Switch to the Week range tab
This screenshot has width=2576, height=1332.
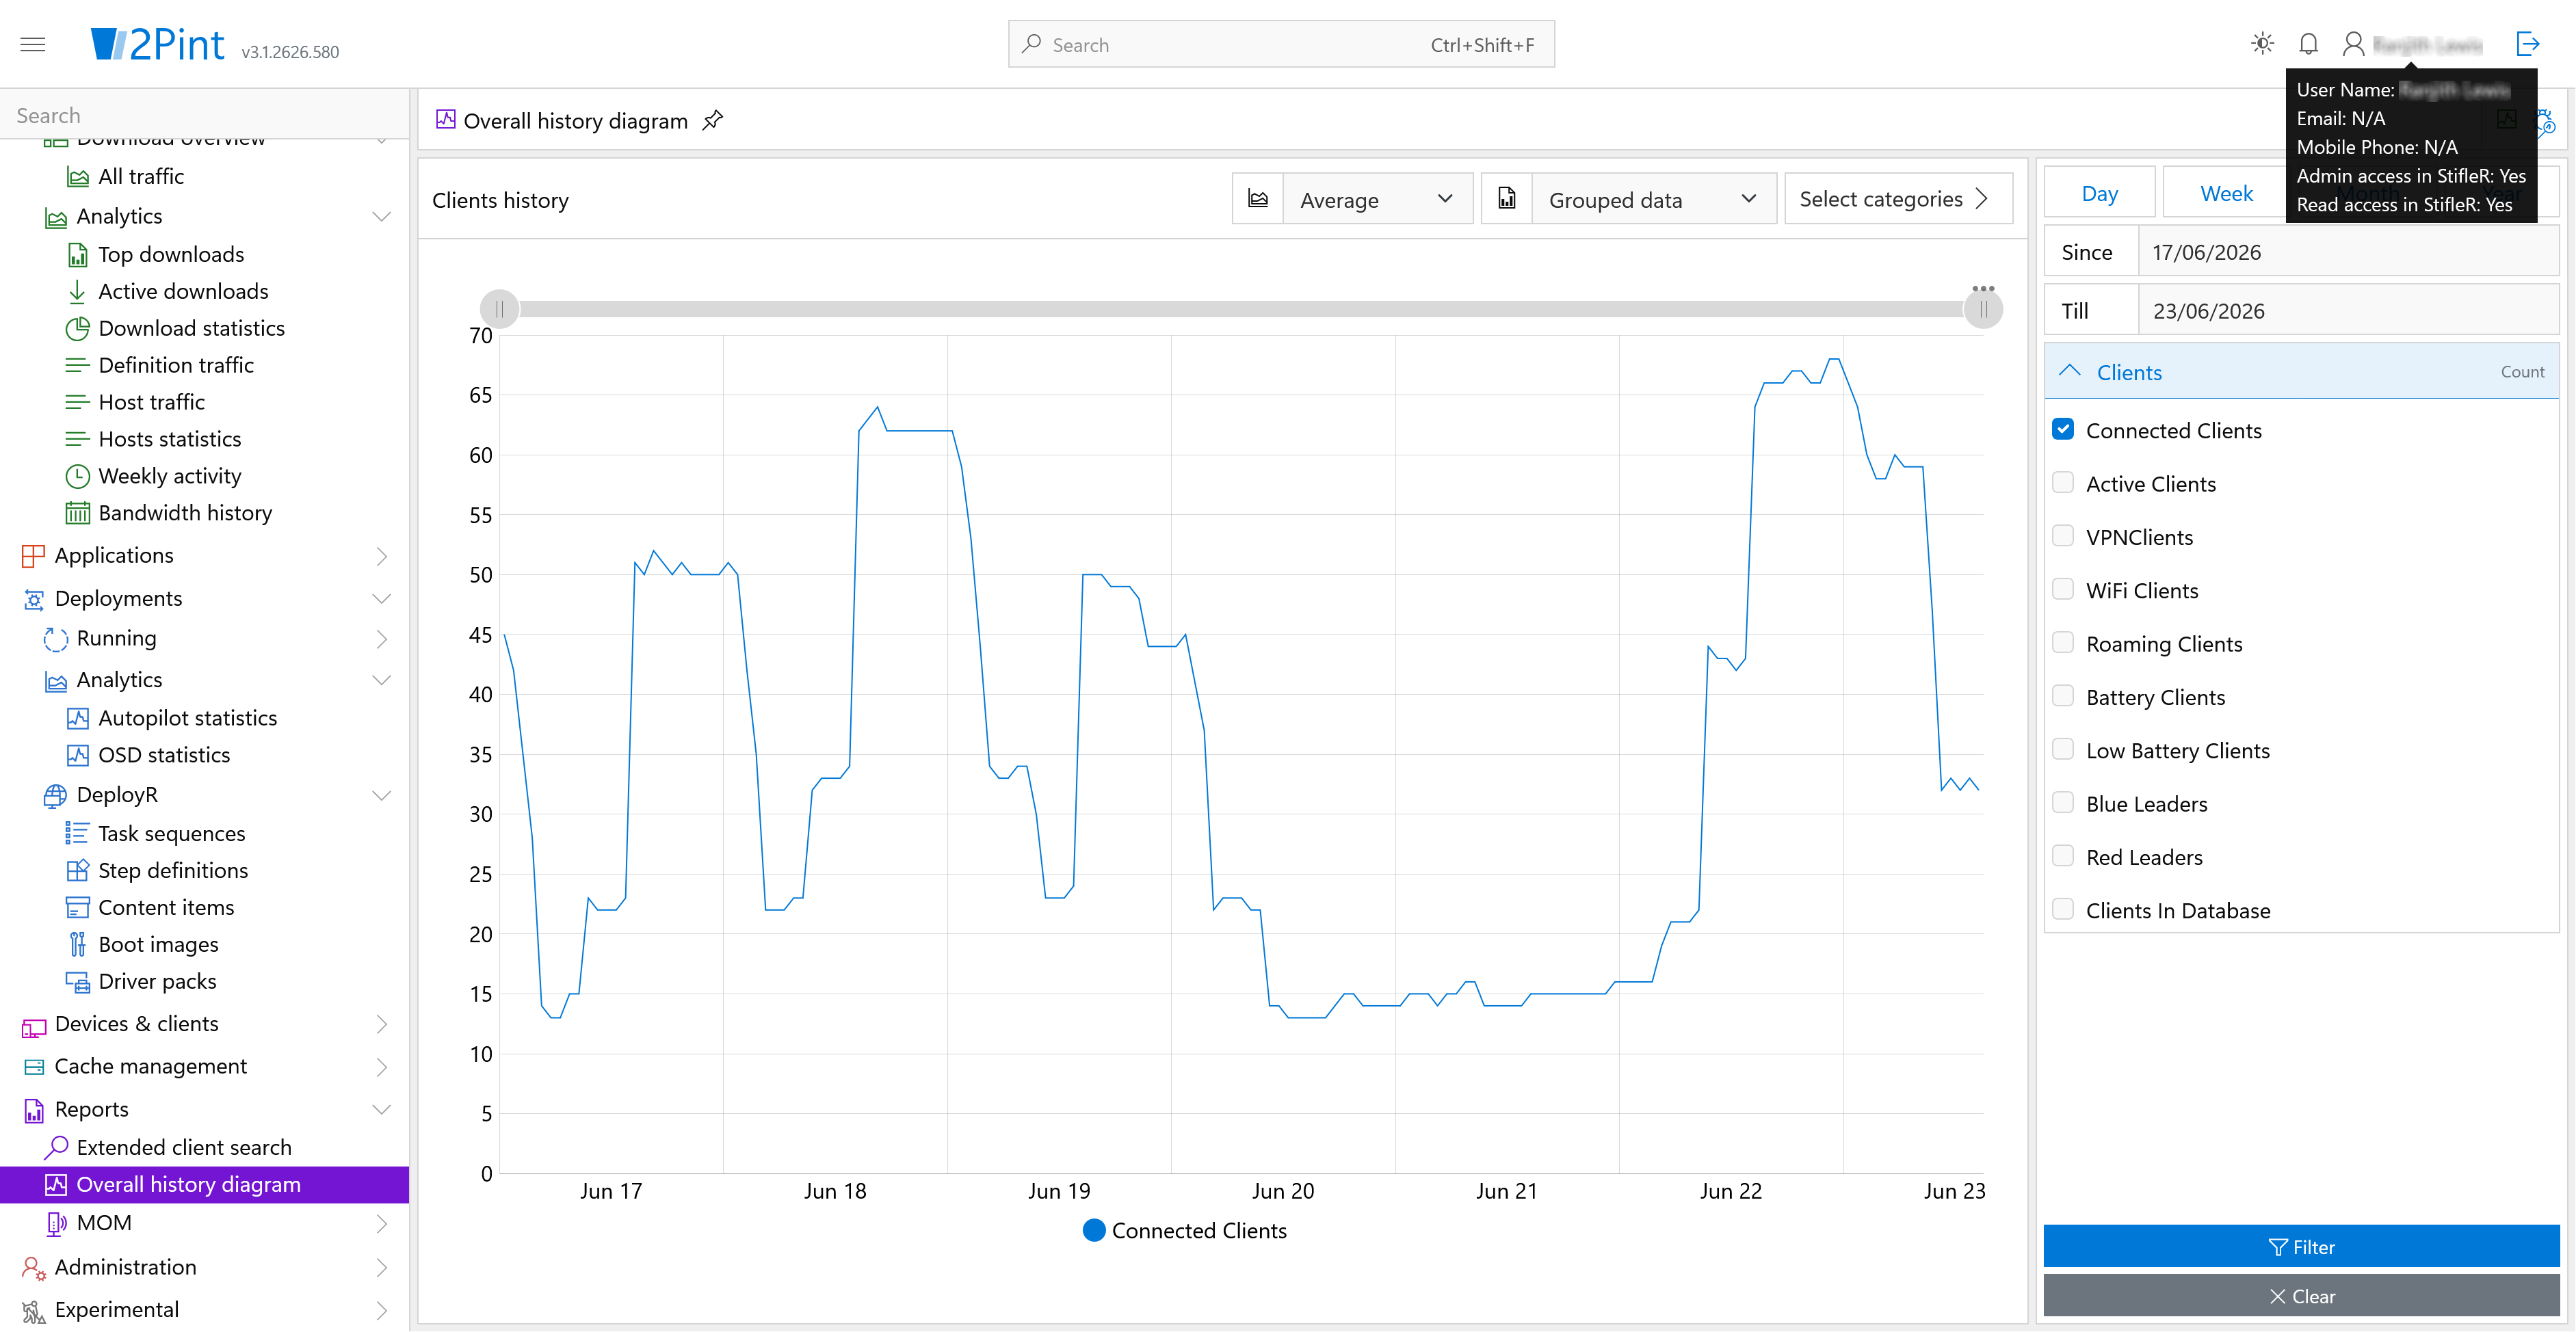coord(2226,193)
